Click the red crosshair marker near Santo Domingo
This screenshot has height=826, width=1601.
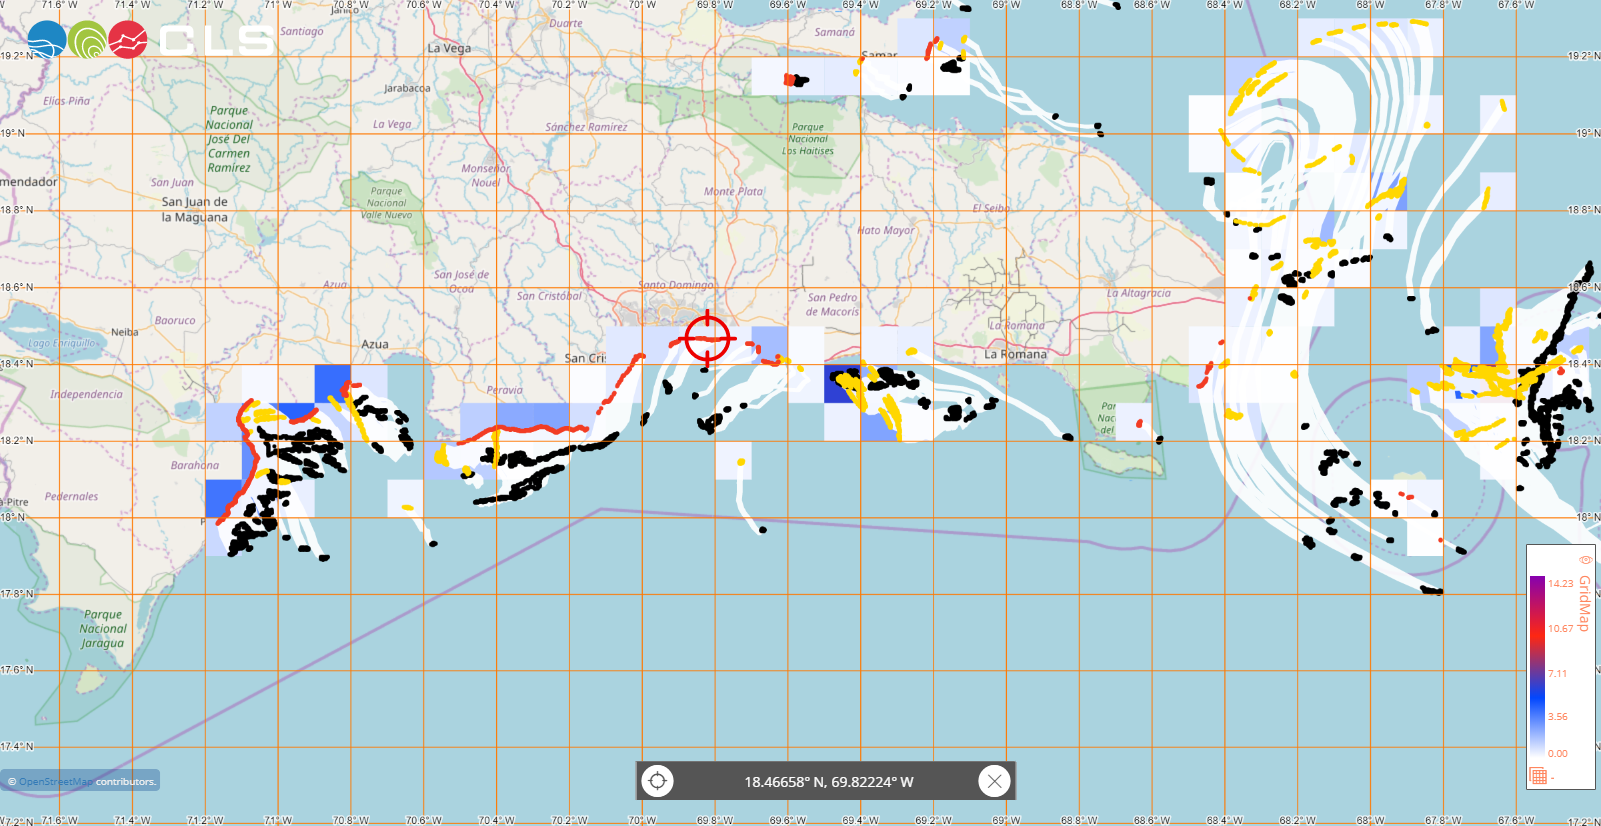coord(708,339)
